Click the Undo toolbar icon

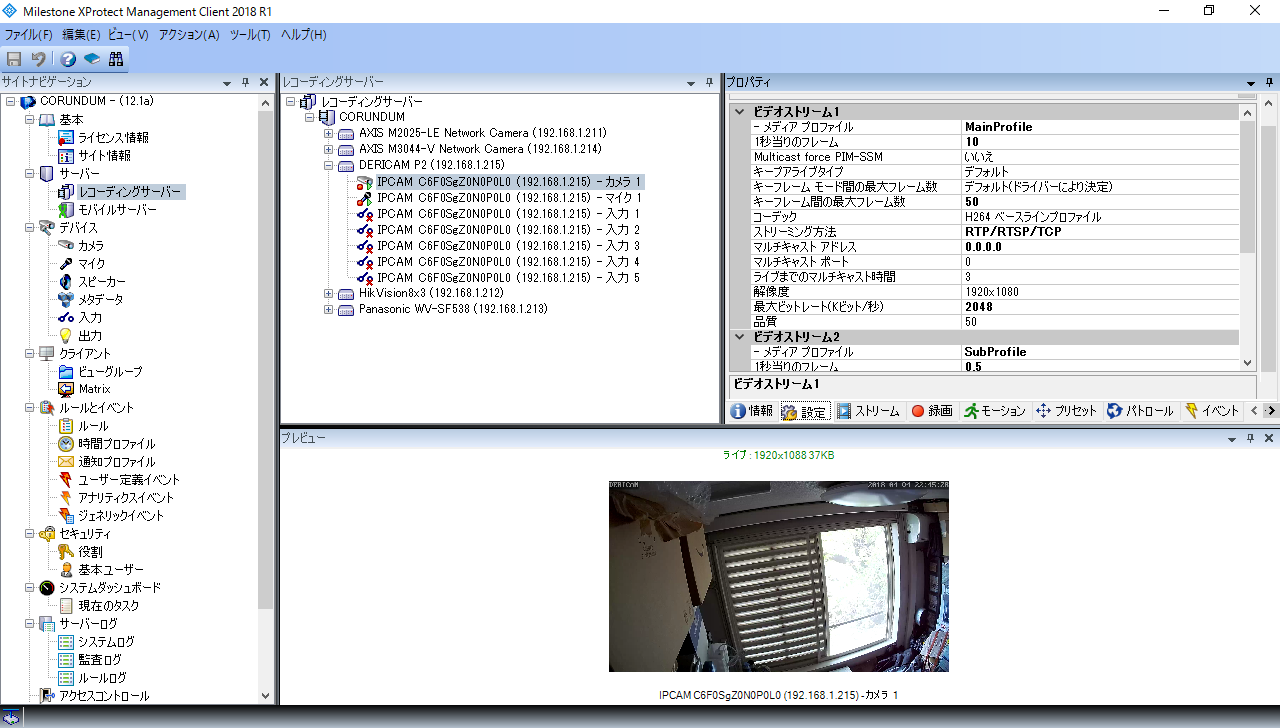click(x=38, y=59)
